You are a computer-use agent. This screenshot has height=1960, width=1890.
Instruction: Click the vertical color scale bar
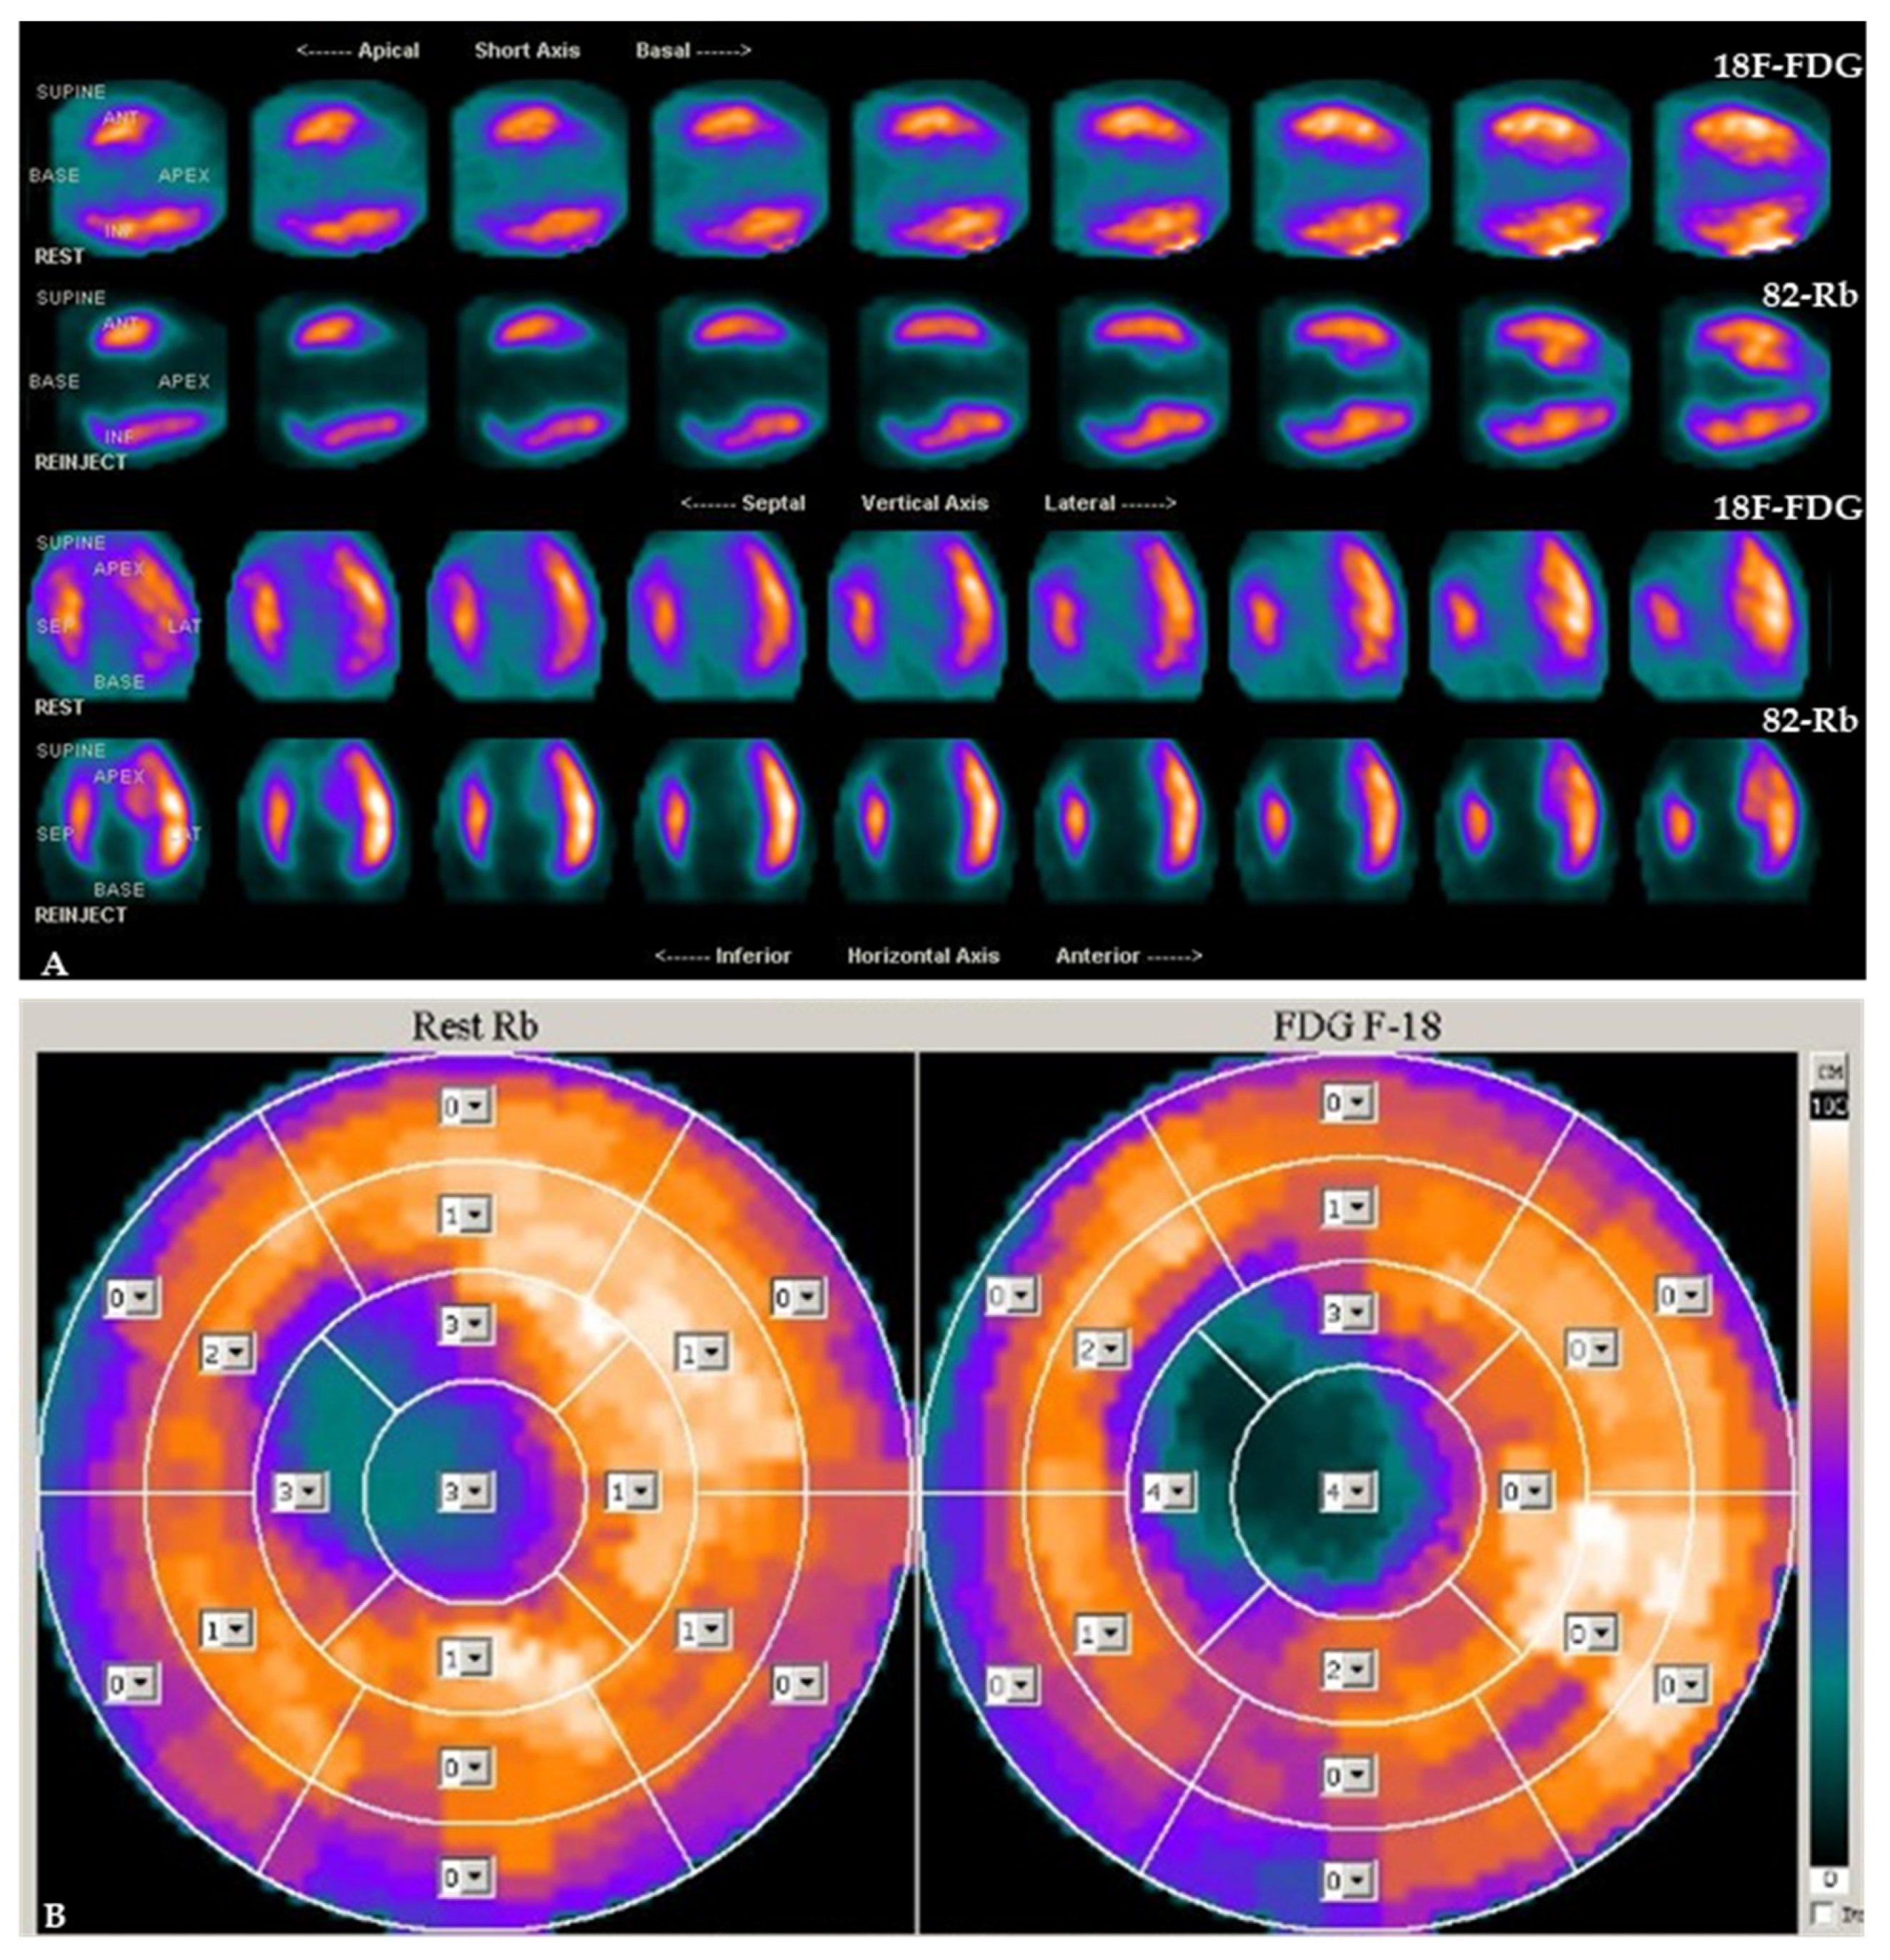coord(1831,1490)
